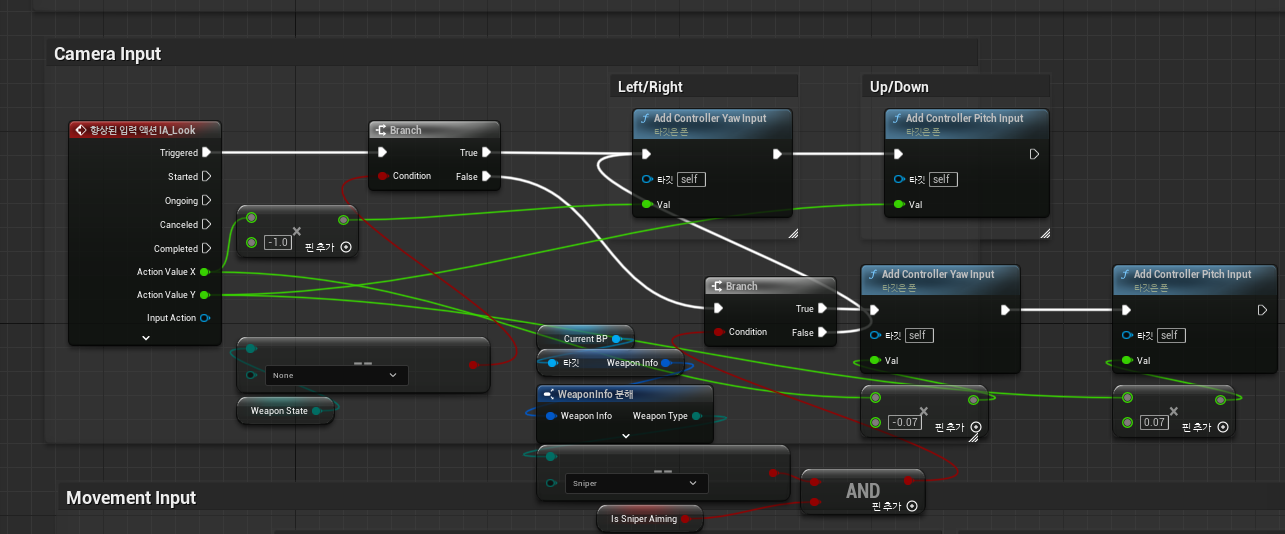Screen dimensions: 1285x534
Task: Click the Weapon Info input pin on break node
Action: pos(550,416)
